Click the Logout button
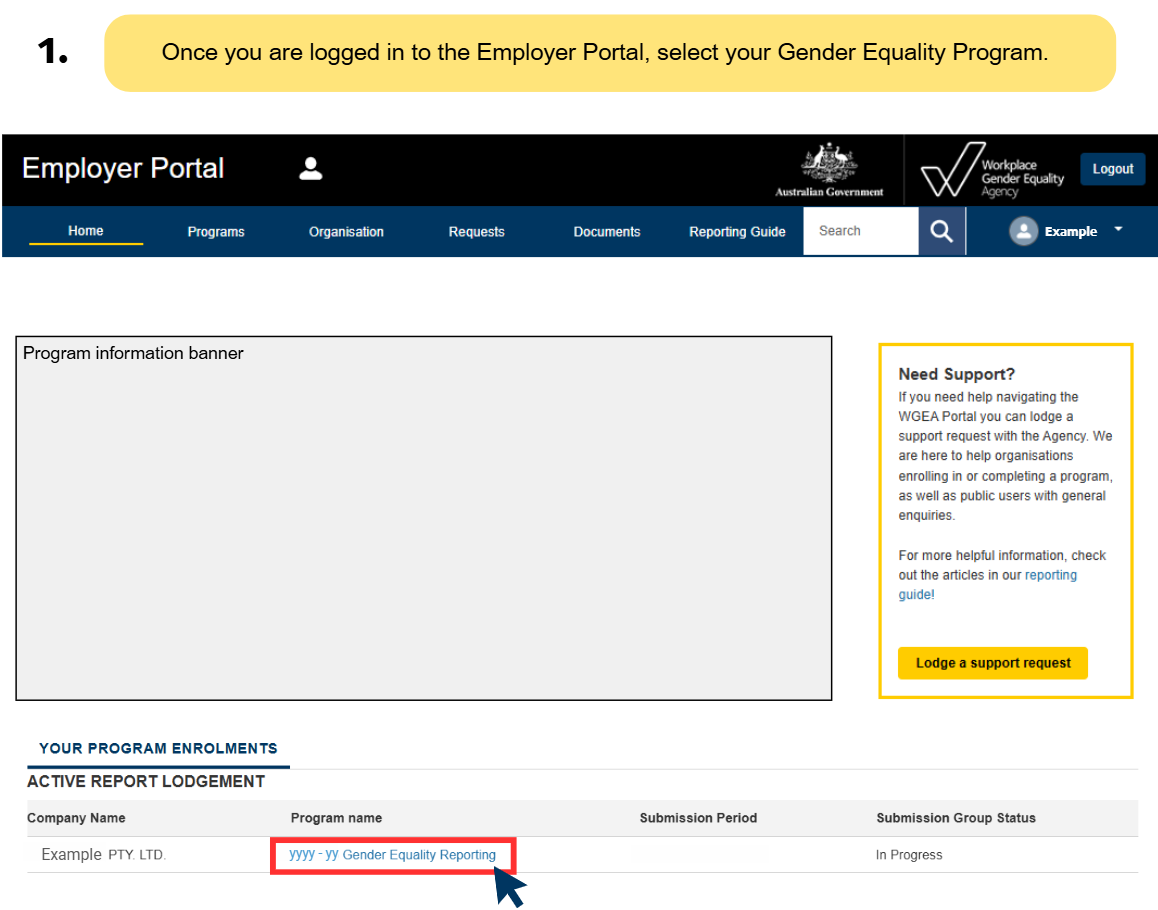Viewport: 1158px width, 910px height. [x=1112, y=169]
